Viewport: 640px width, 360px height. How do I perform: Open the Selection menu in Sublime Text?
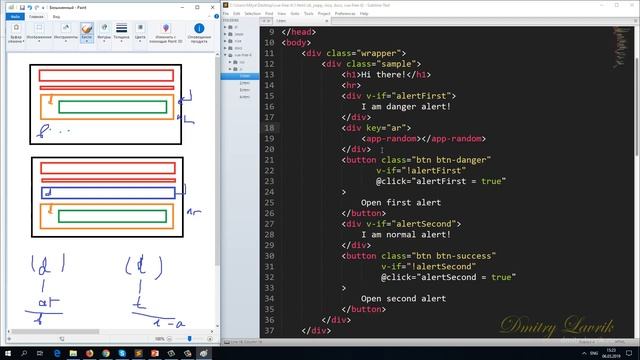point(252,13)
